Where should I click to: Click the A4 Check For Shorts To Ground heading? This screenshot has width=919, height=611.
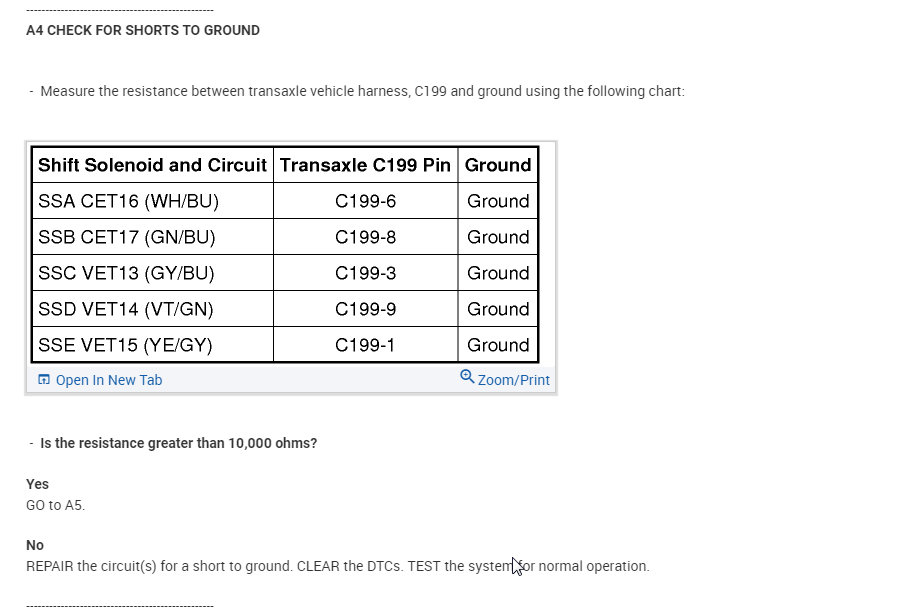tap(143, 30)
